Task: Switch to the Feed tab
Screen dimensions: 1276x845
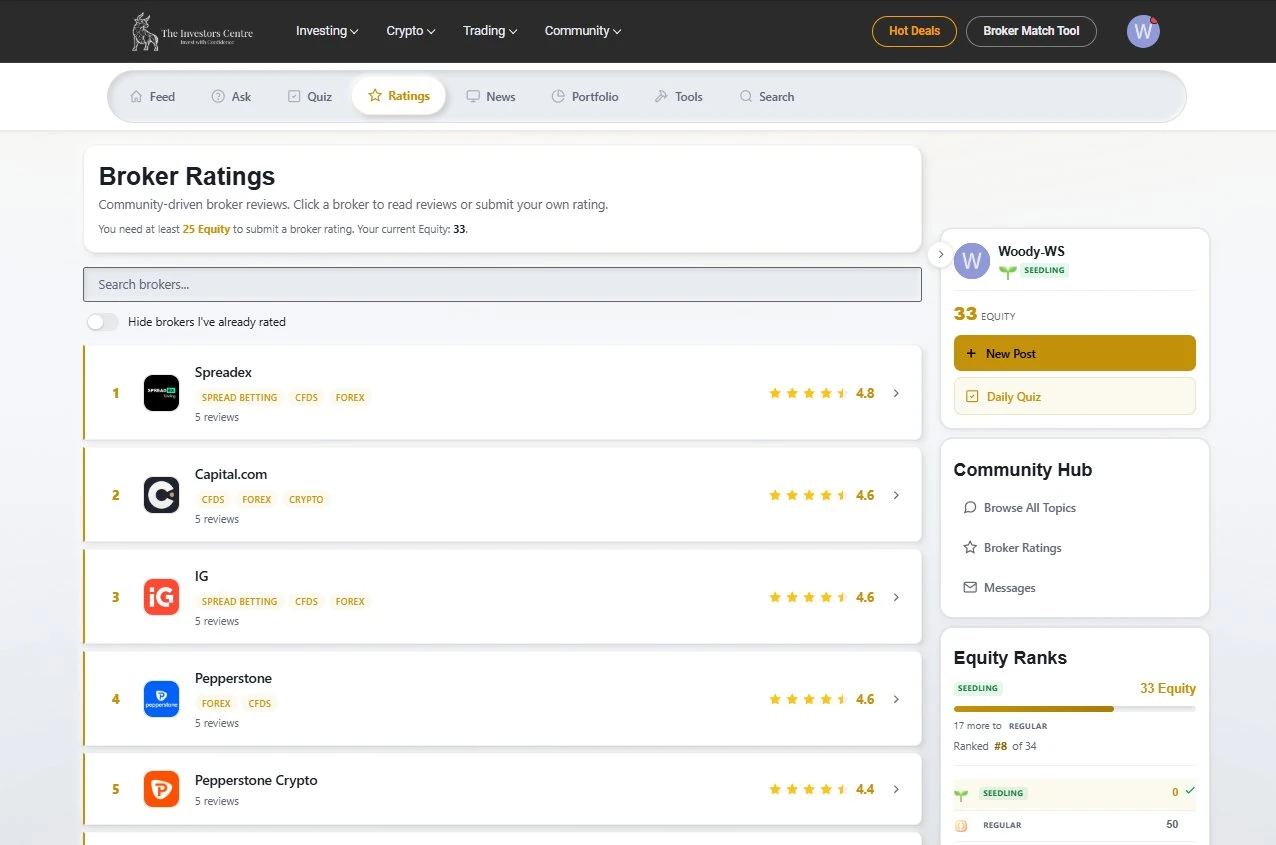Action: pyautogui.click(x=152, y=97)
